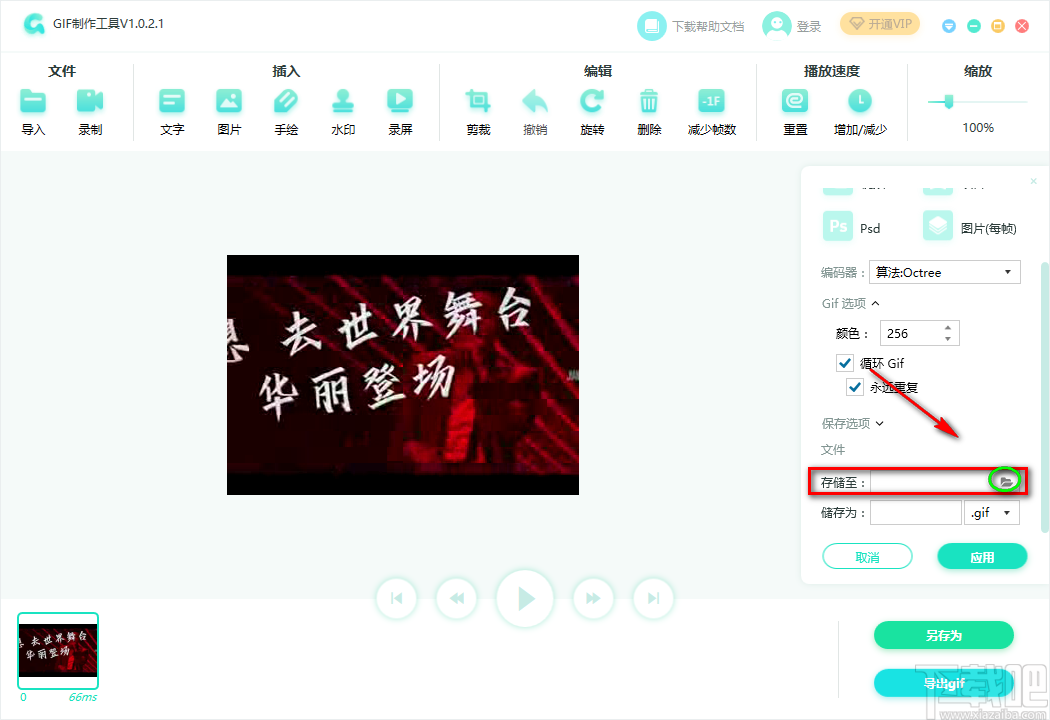The width and height of the screenshot is (1050, 720).
Task: Toggle the 删除 (delete) frame action
Action: pos(648,103)
